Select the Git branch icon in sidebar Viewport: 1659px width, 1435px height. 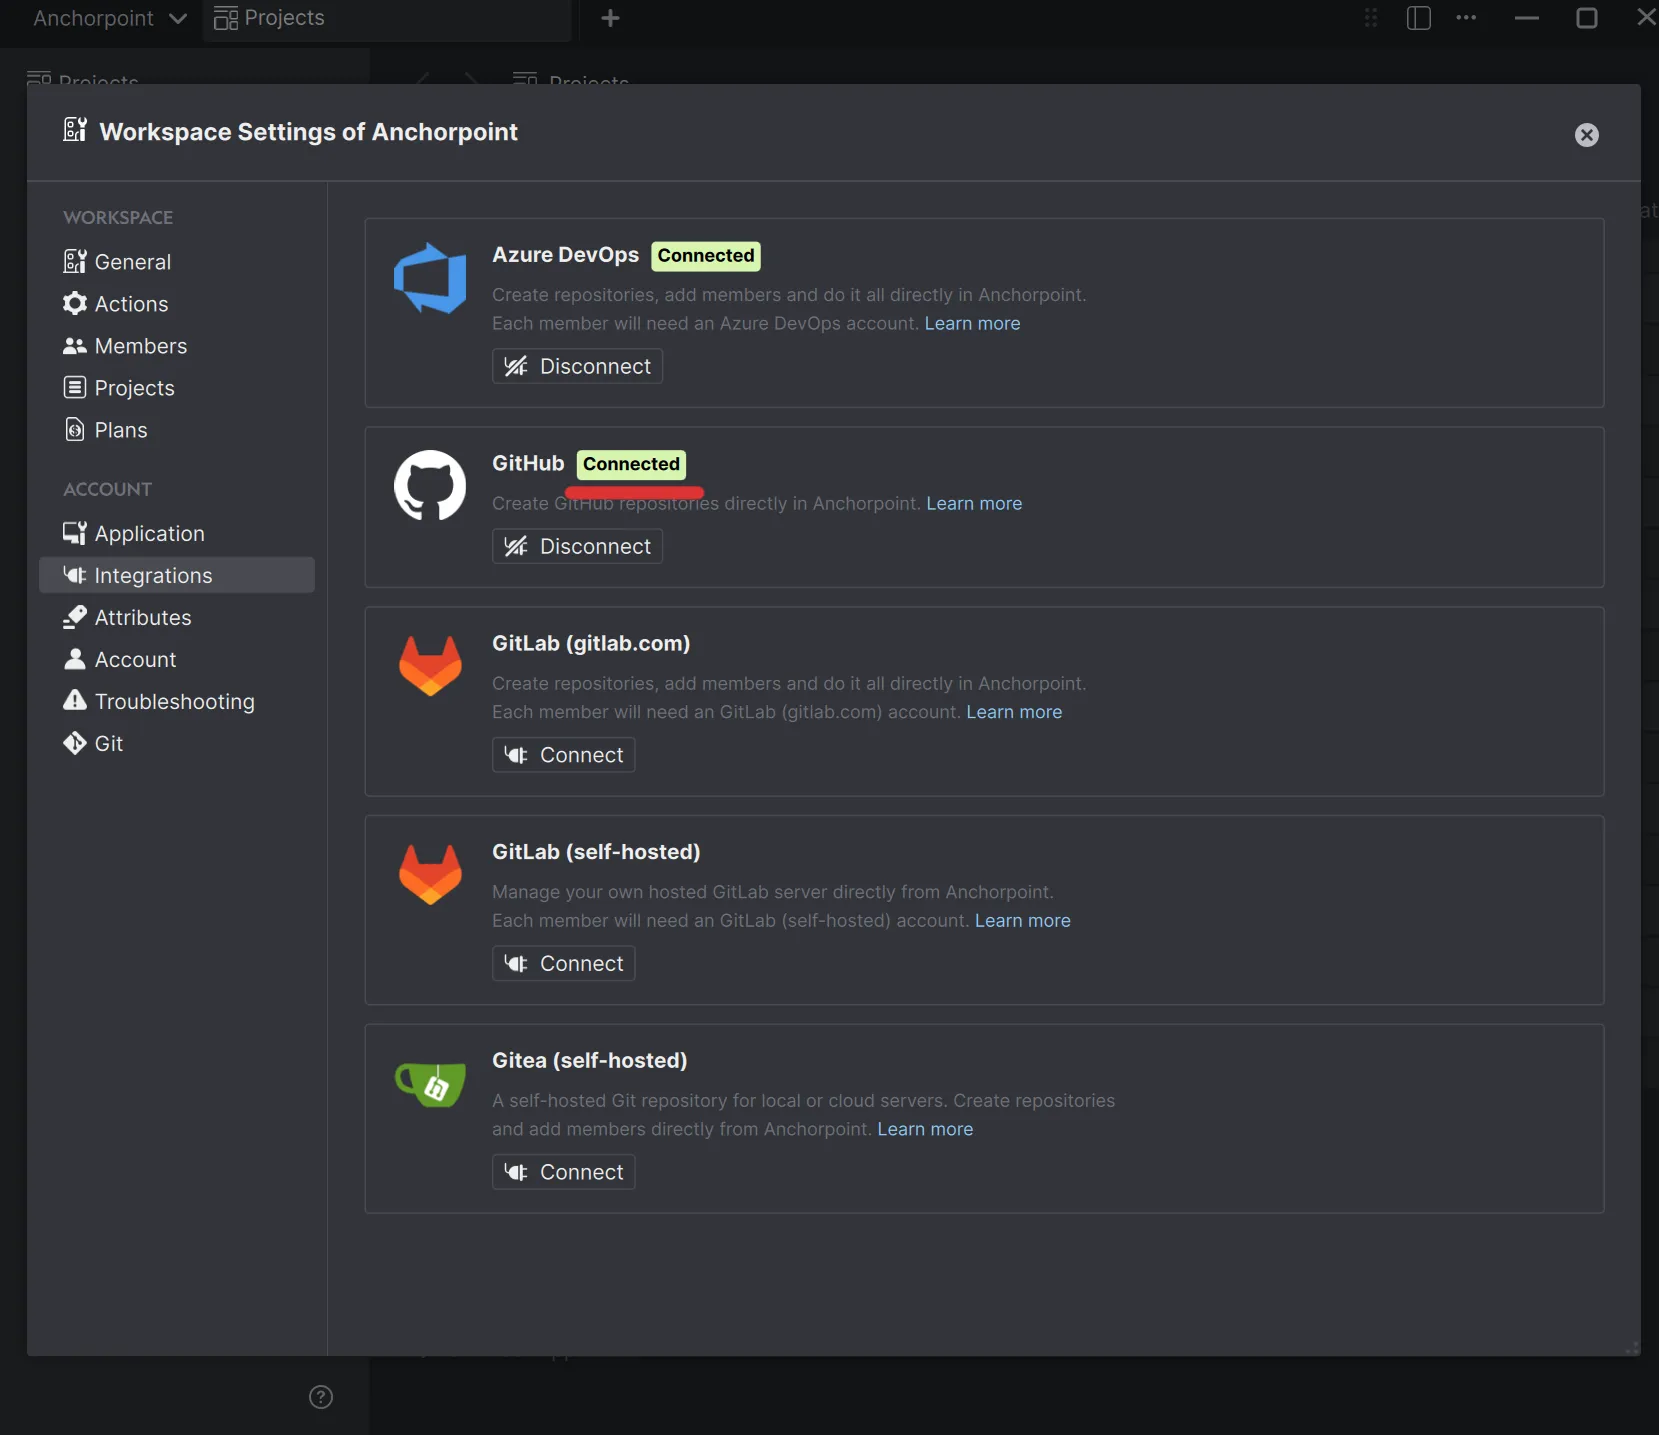[75, 743]
